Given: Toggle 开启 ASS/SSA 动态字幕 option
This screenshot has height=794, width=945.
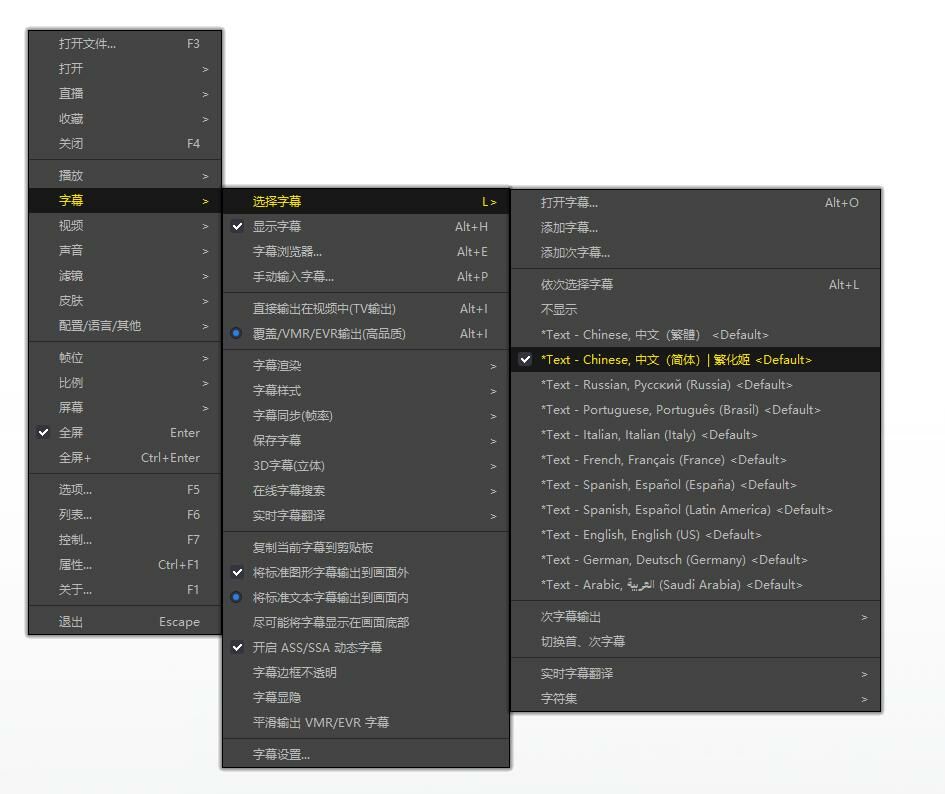Looking at the screenshot, I should [x=317, y=648].
